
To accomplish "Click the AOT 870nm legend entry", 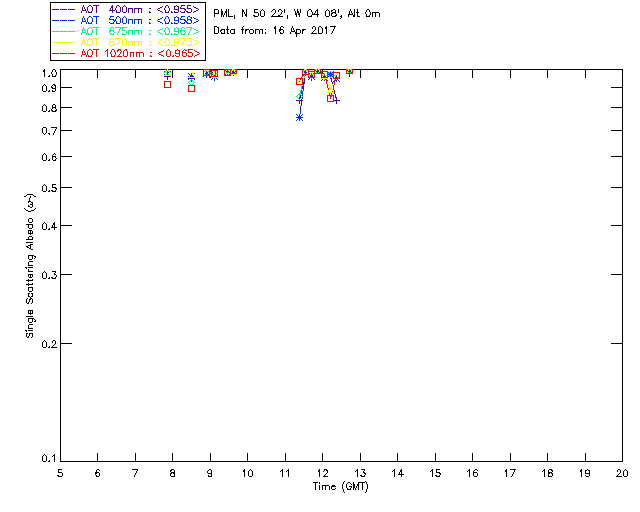I will pos(126,42).
